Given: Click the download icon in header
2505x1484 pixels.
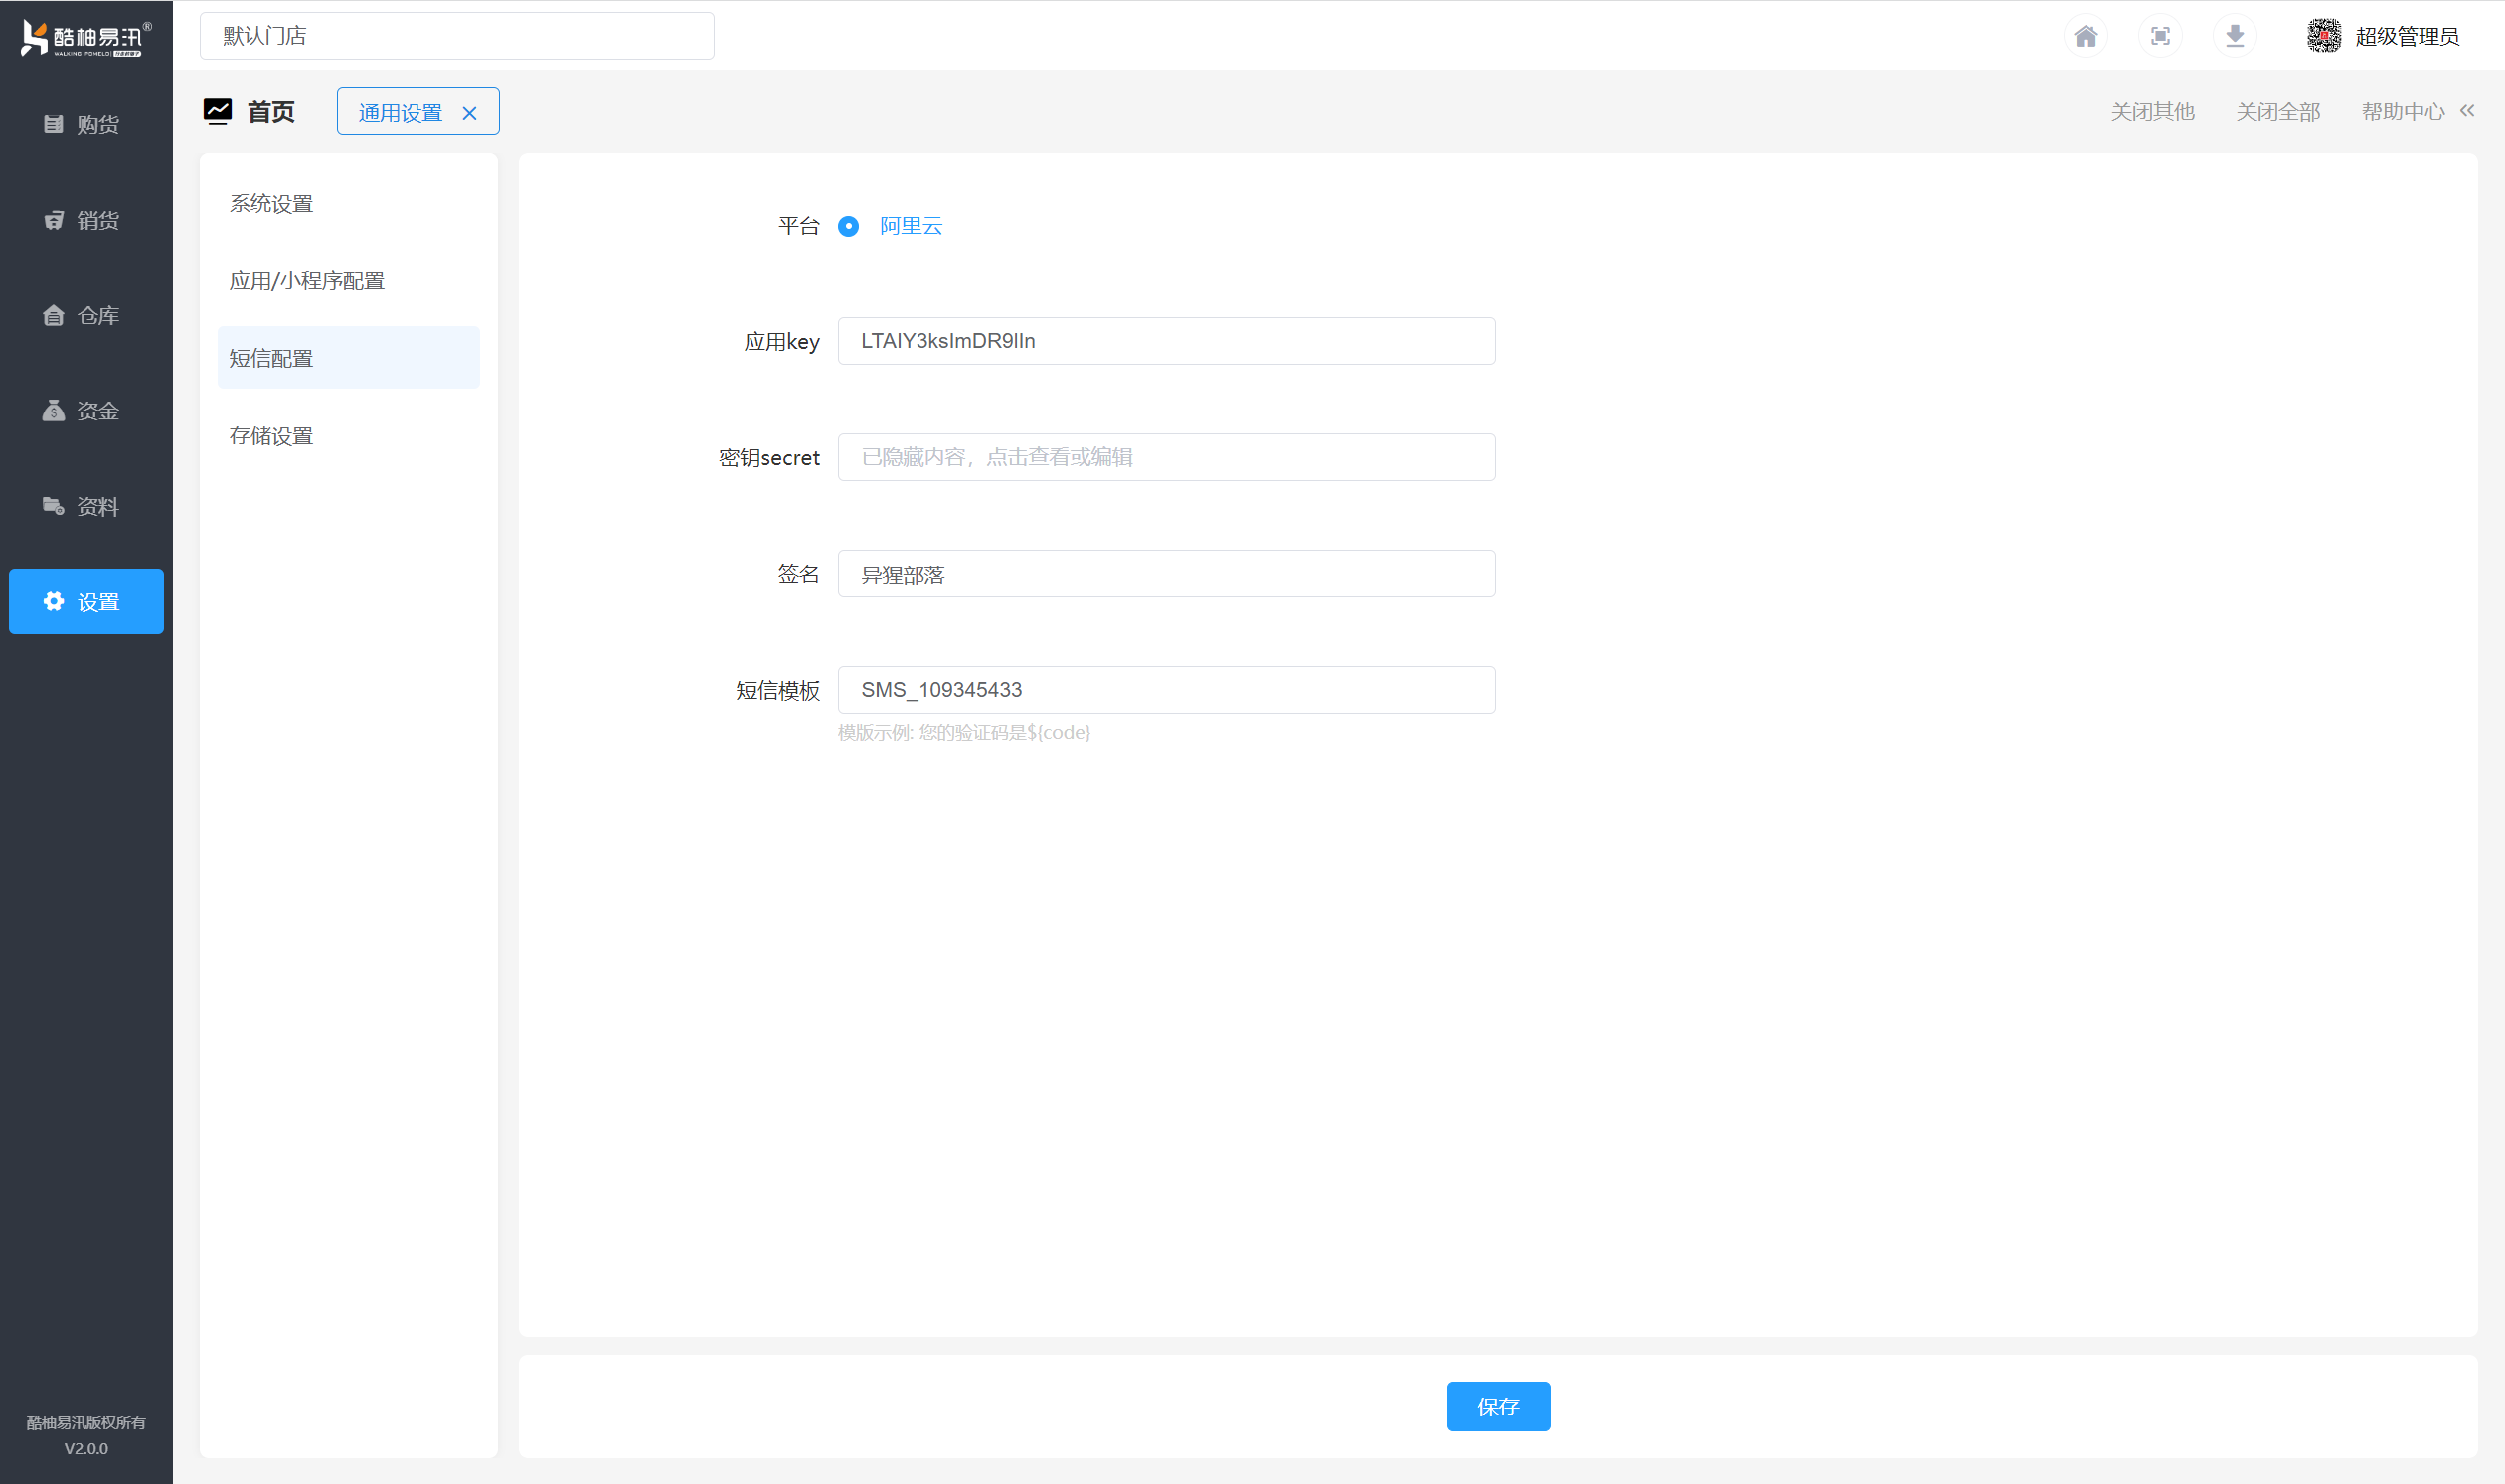Looking at the screenshot, I should point(2235,37).
